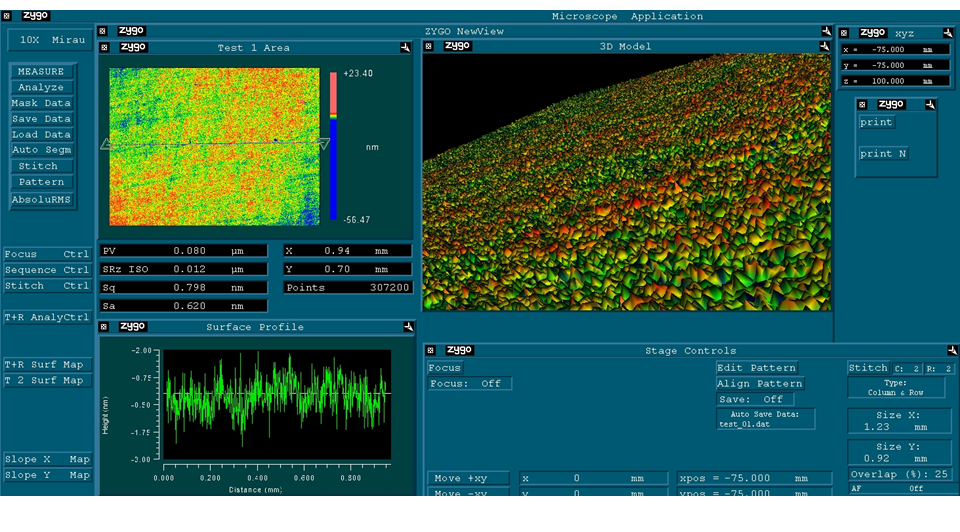Viewport: 960px width, 532px height.
Task: Click window menu box of Surface Profile
Action: (104, 327)
